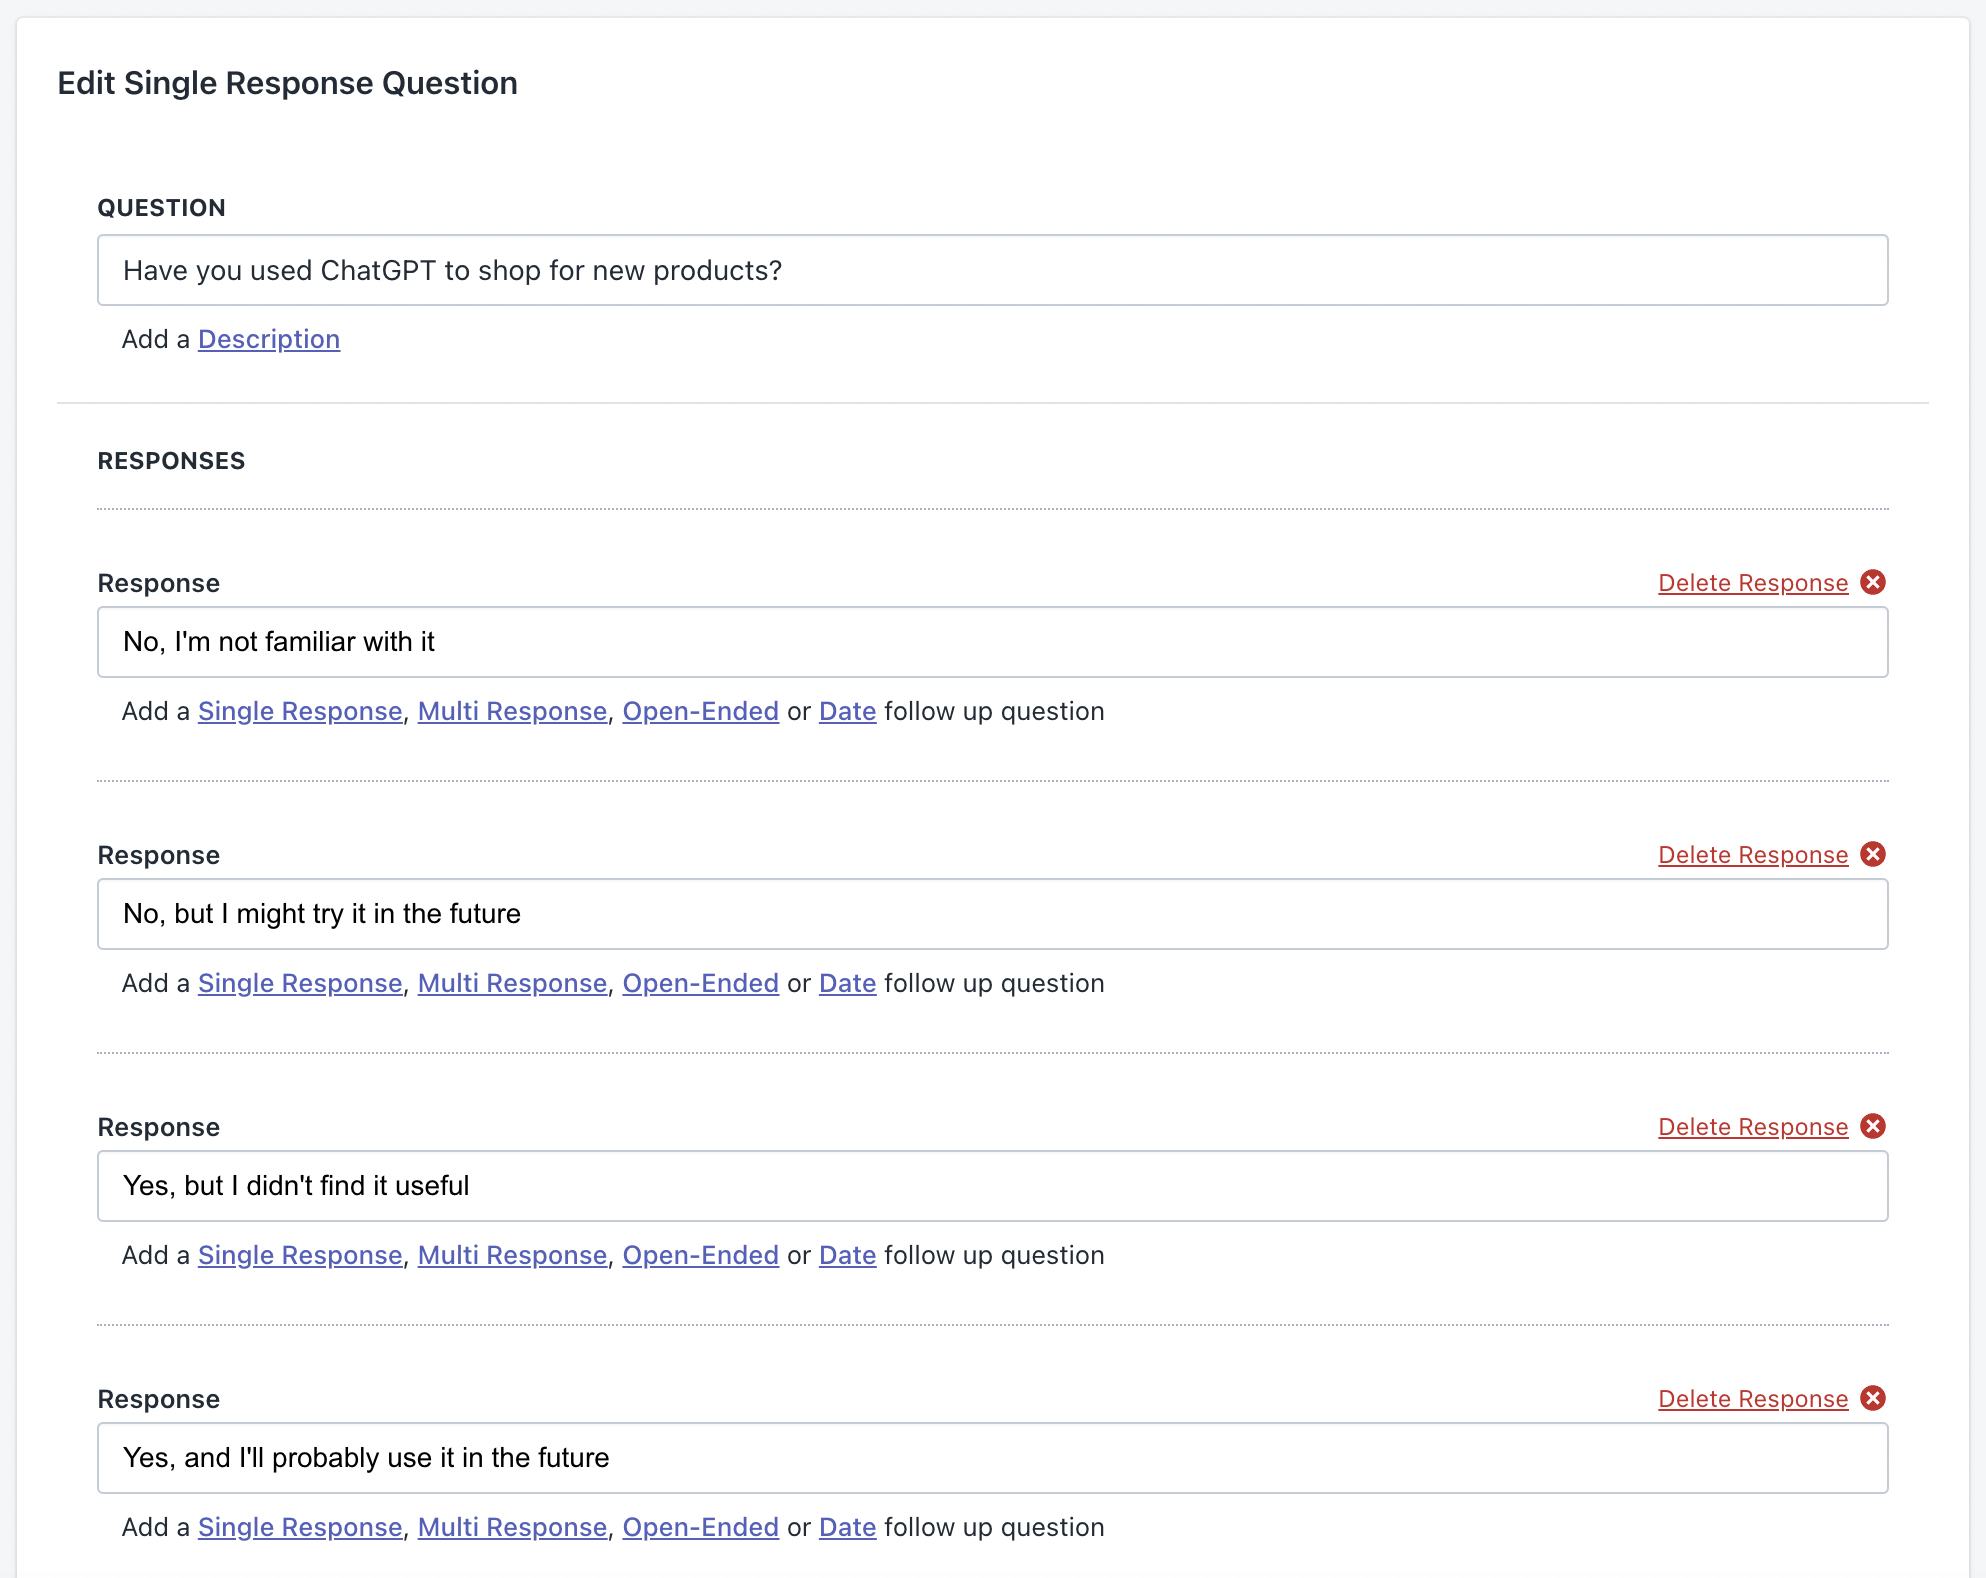Image resolution: width=1986 pixels, height=1578 pixels.
Task: Click red X icon for 'didn't find it useful' response
Action: tap(1873, 1126)
